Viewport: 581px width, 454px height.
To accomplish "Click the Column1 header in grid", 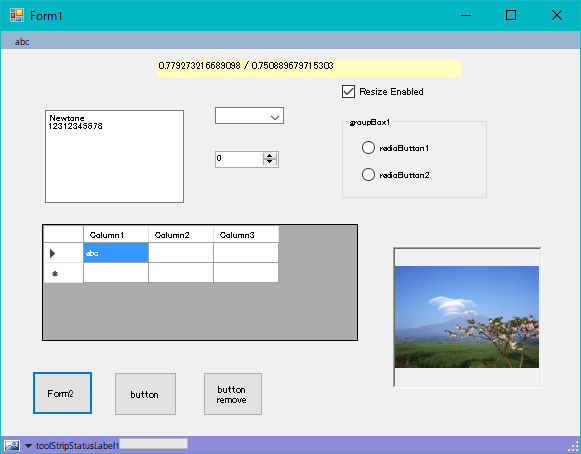I will click(116, 235).
